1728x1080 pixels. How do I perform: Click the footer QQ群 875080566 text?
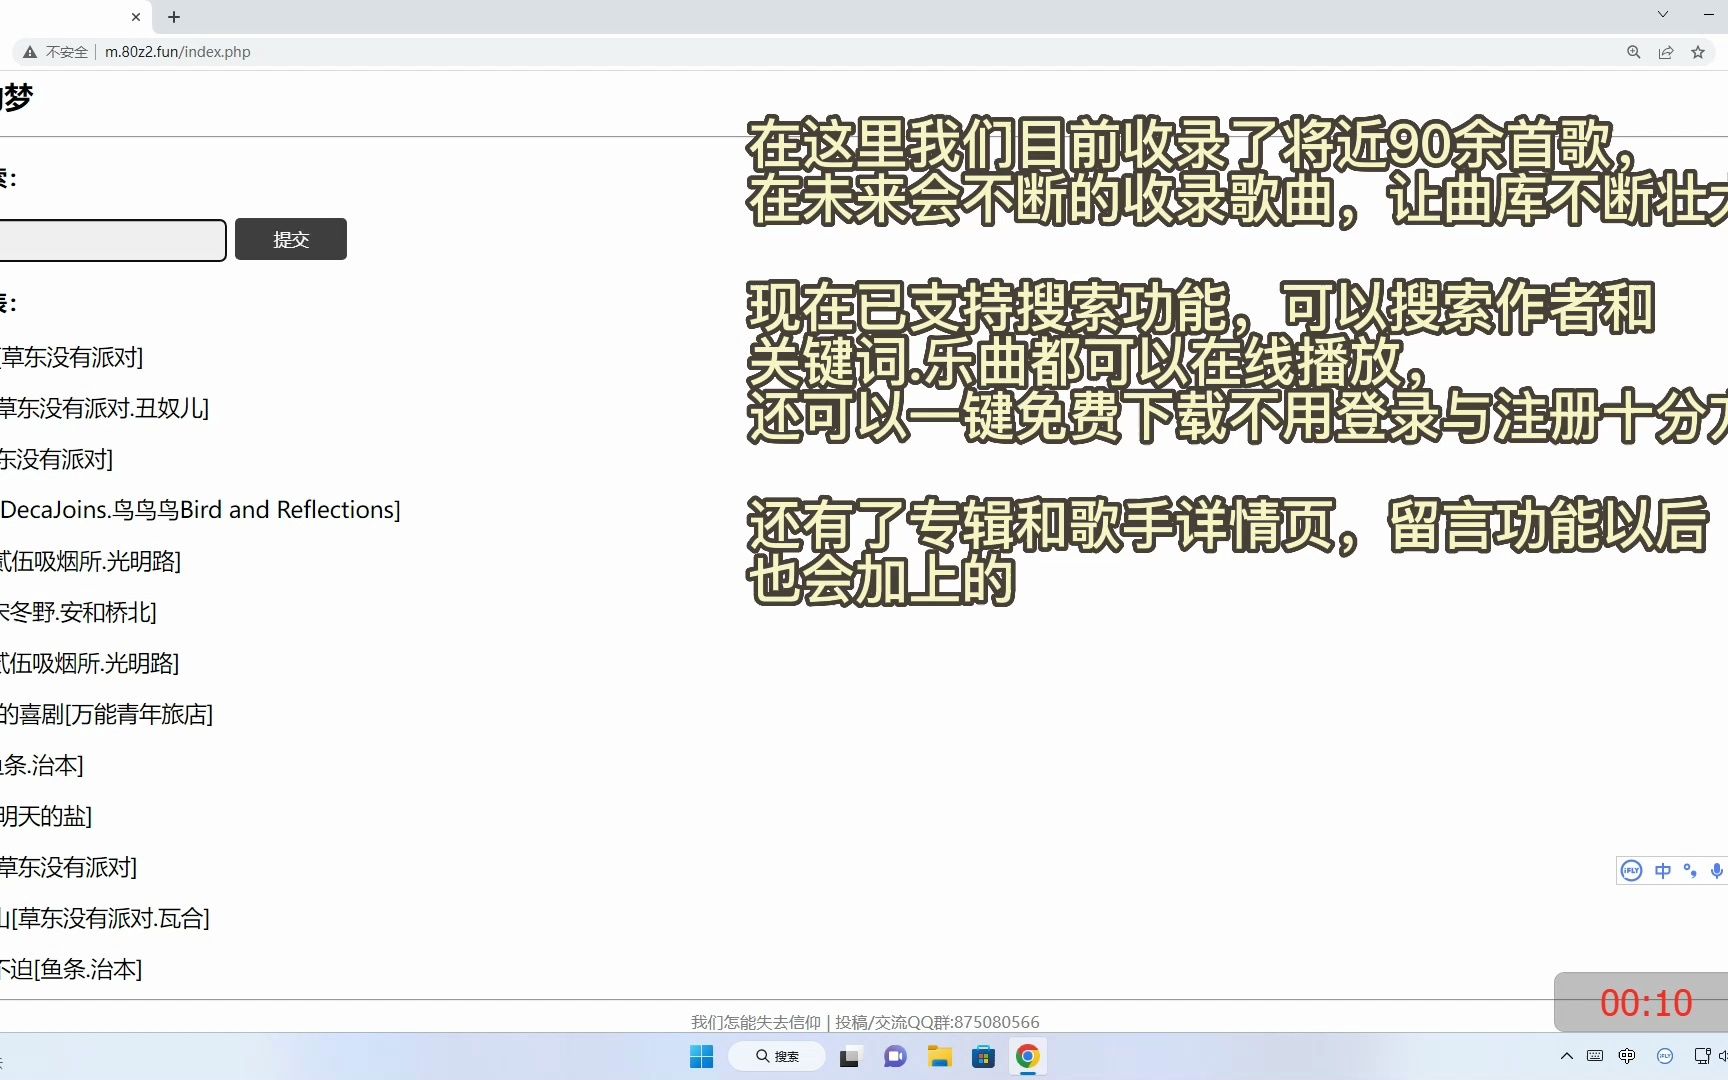(937, 1022)
